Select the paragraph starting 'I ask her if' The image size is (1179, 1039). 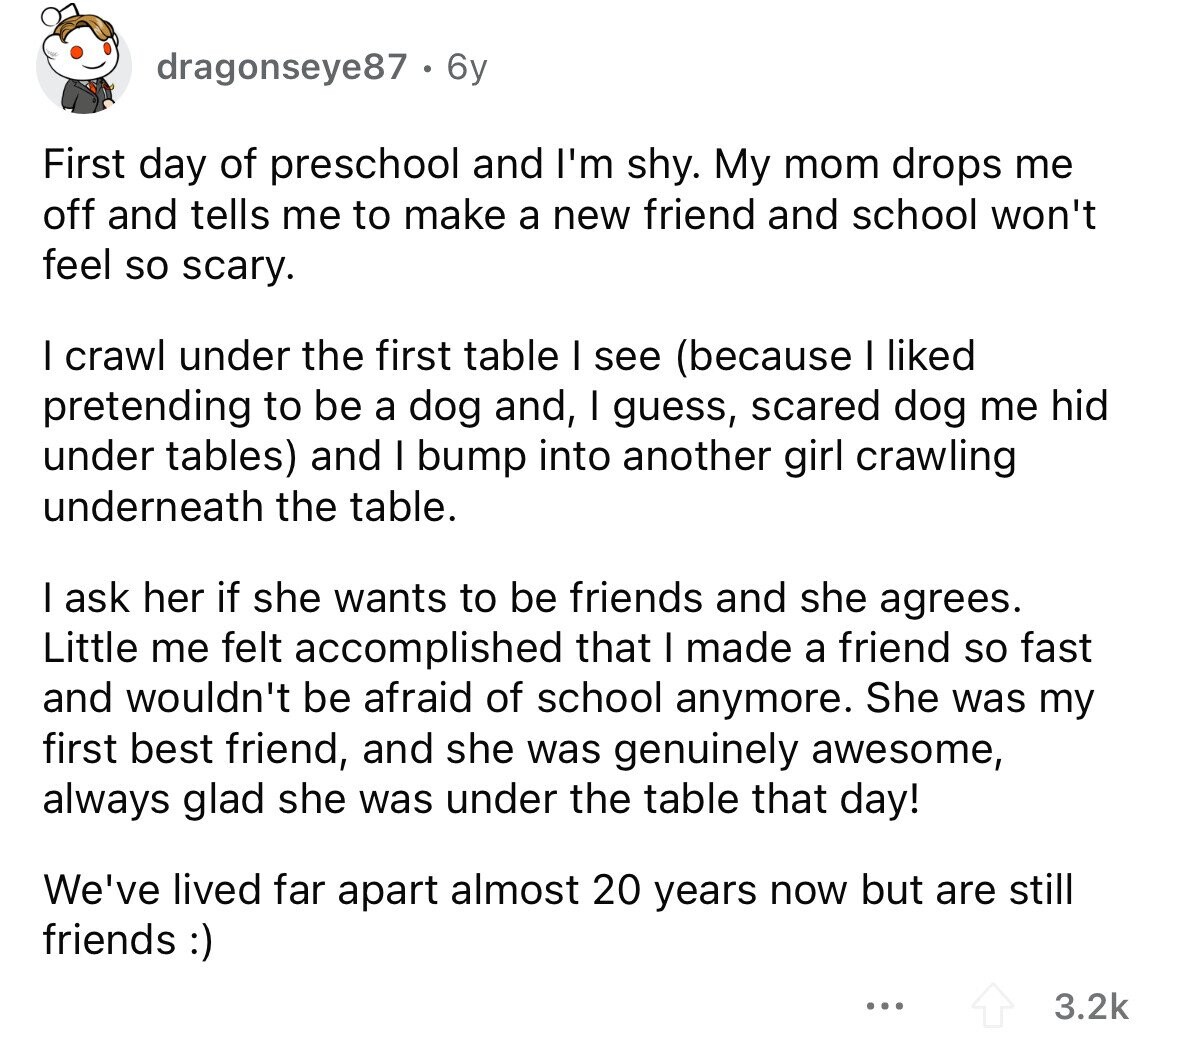[568, 698]
